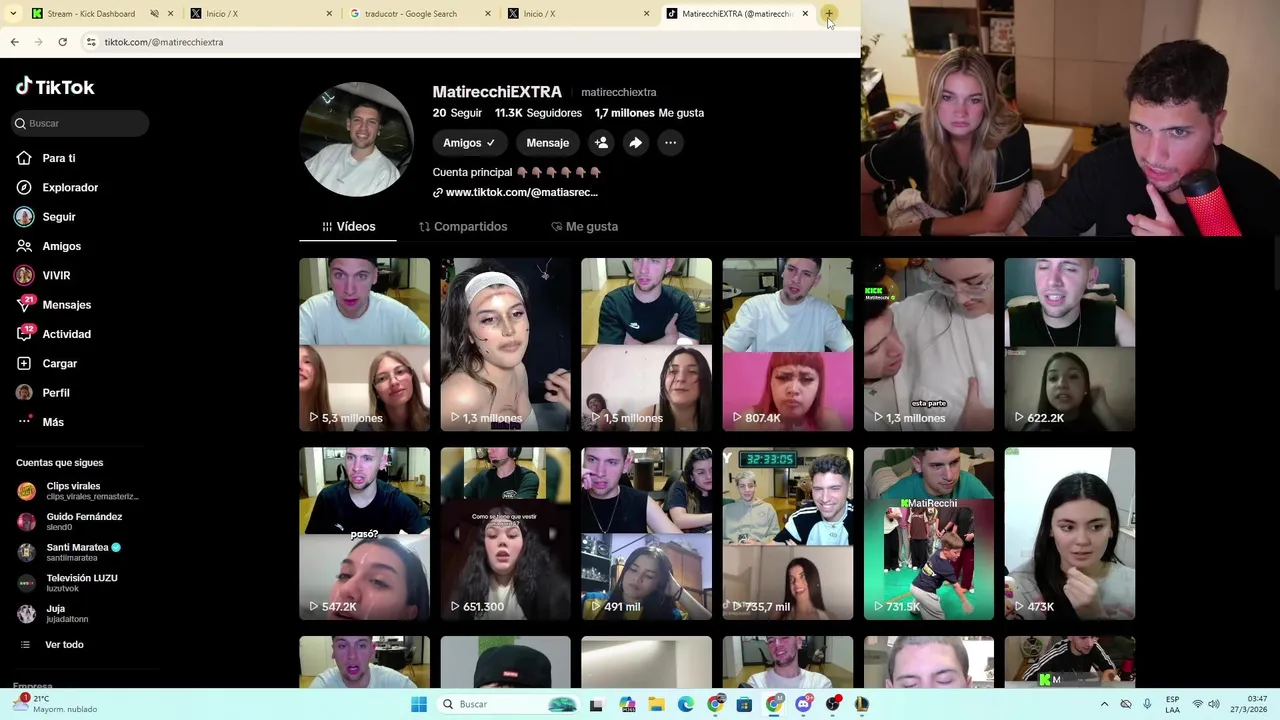The height and width of the screenshot is (720, 1280).
Task: Open the MatirecchiEXTRA profile picture
Action: tap(357, 139)
